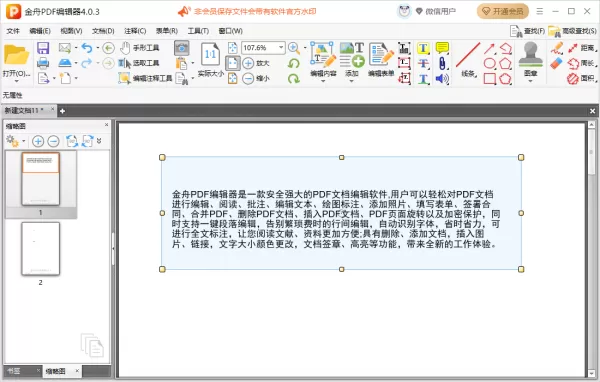Rotate clockwise with lower green arrow
This screenshot has width=600, height=382.
tap(293, 78)
